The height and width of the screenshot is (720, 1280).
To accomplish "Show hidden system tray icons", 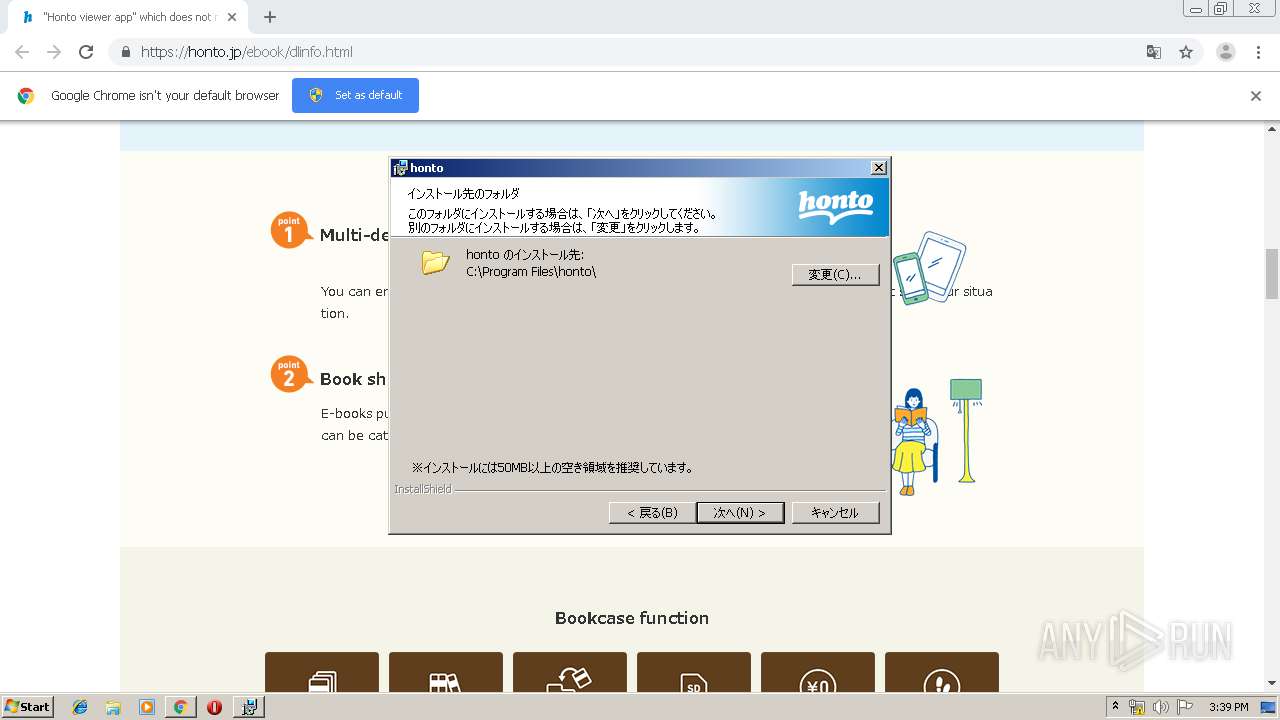I will pos(1115,707).
